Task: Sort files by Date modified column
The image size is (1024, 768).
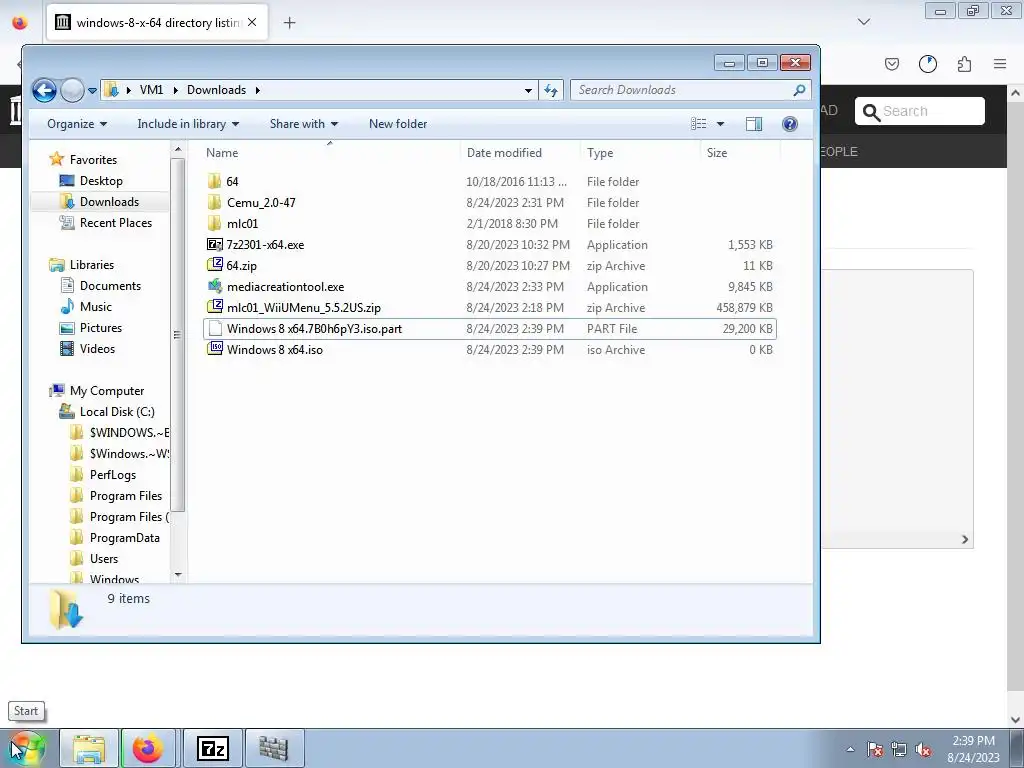Action: coord(504,153)
